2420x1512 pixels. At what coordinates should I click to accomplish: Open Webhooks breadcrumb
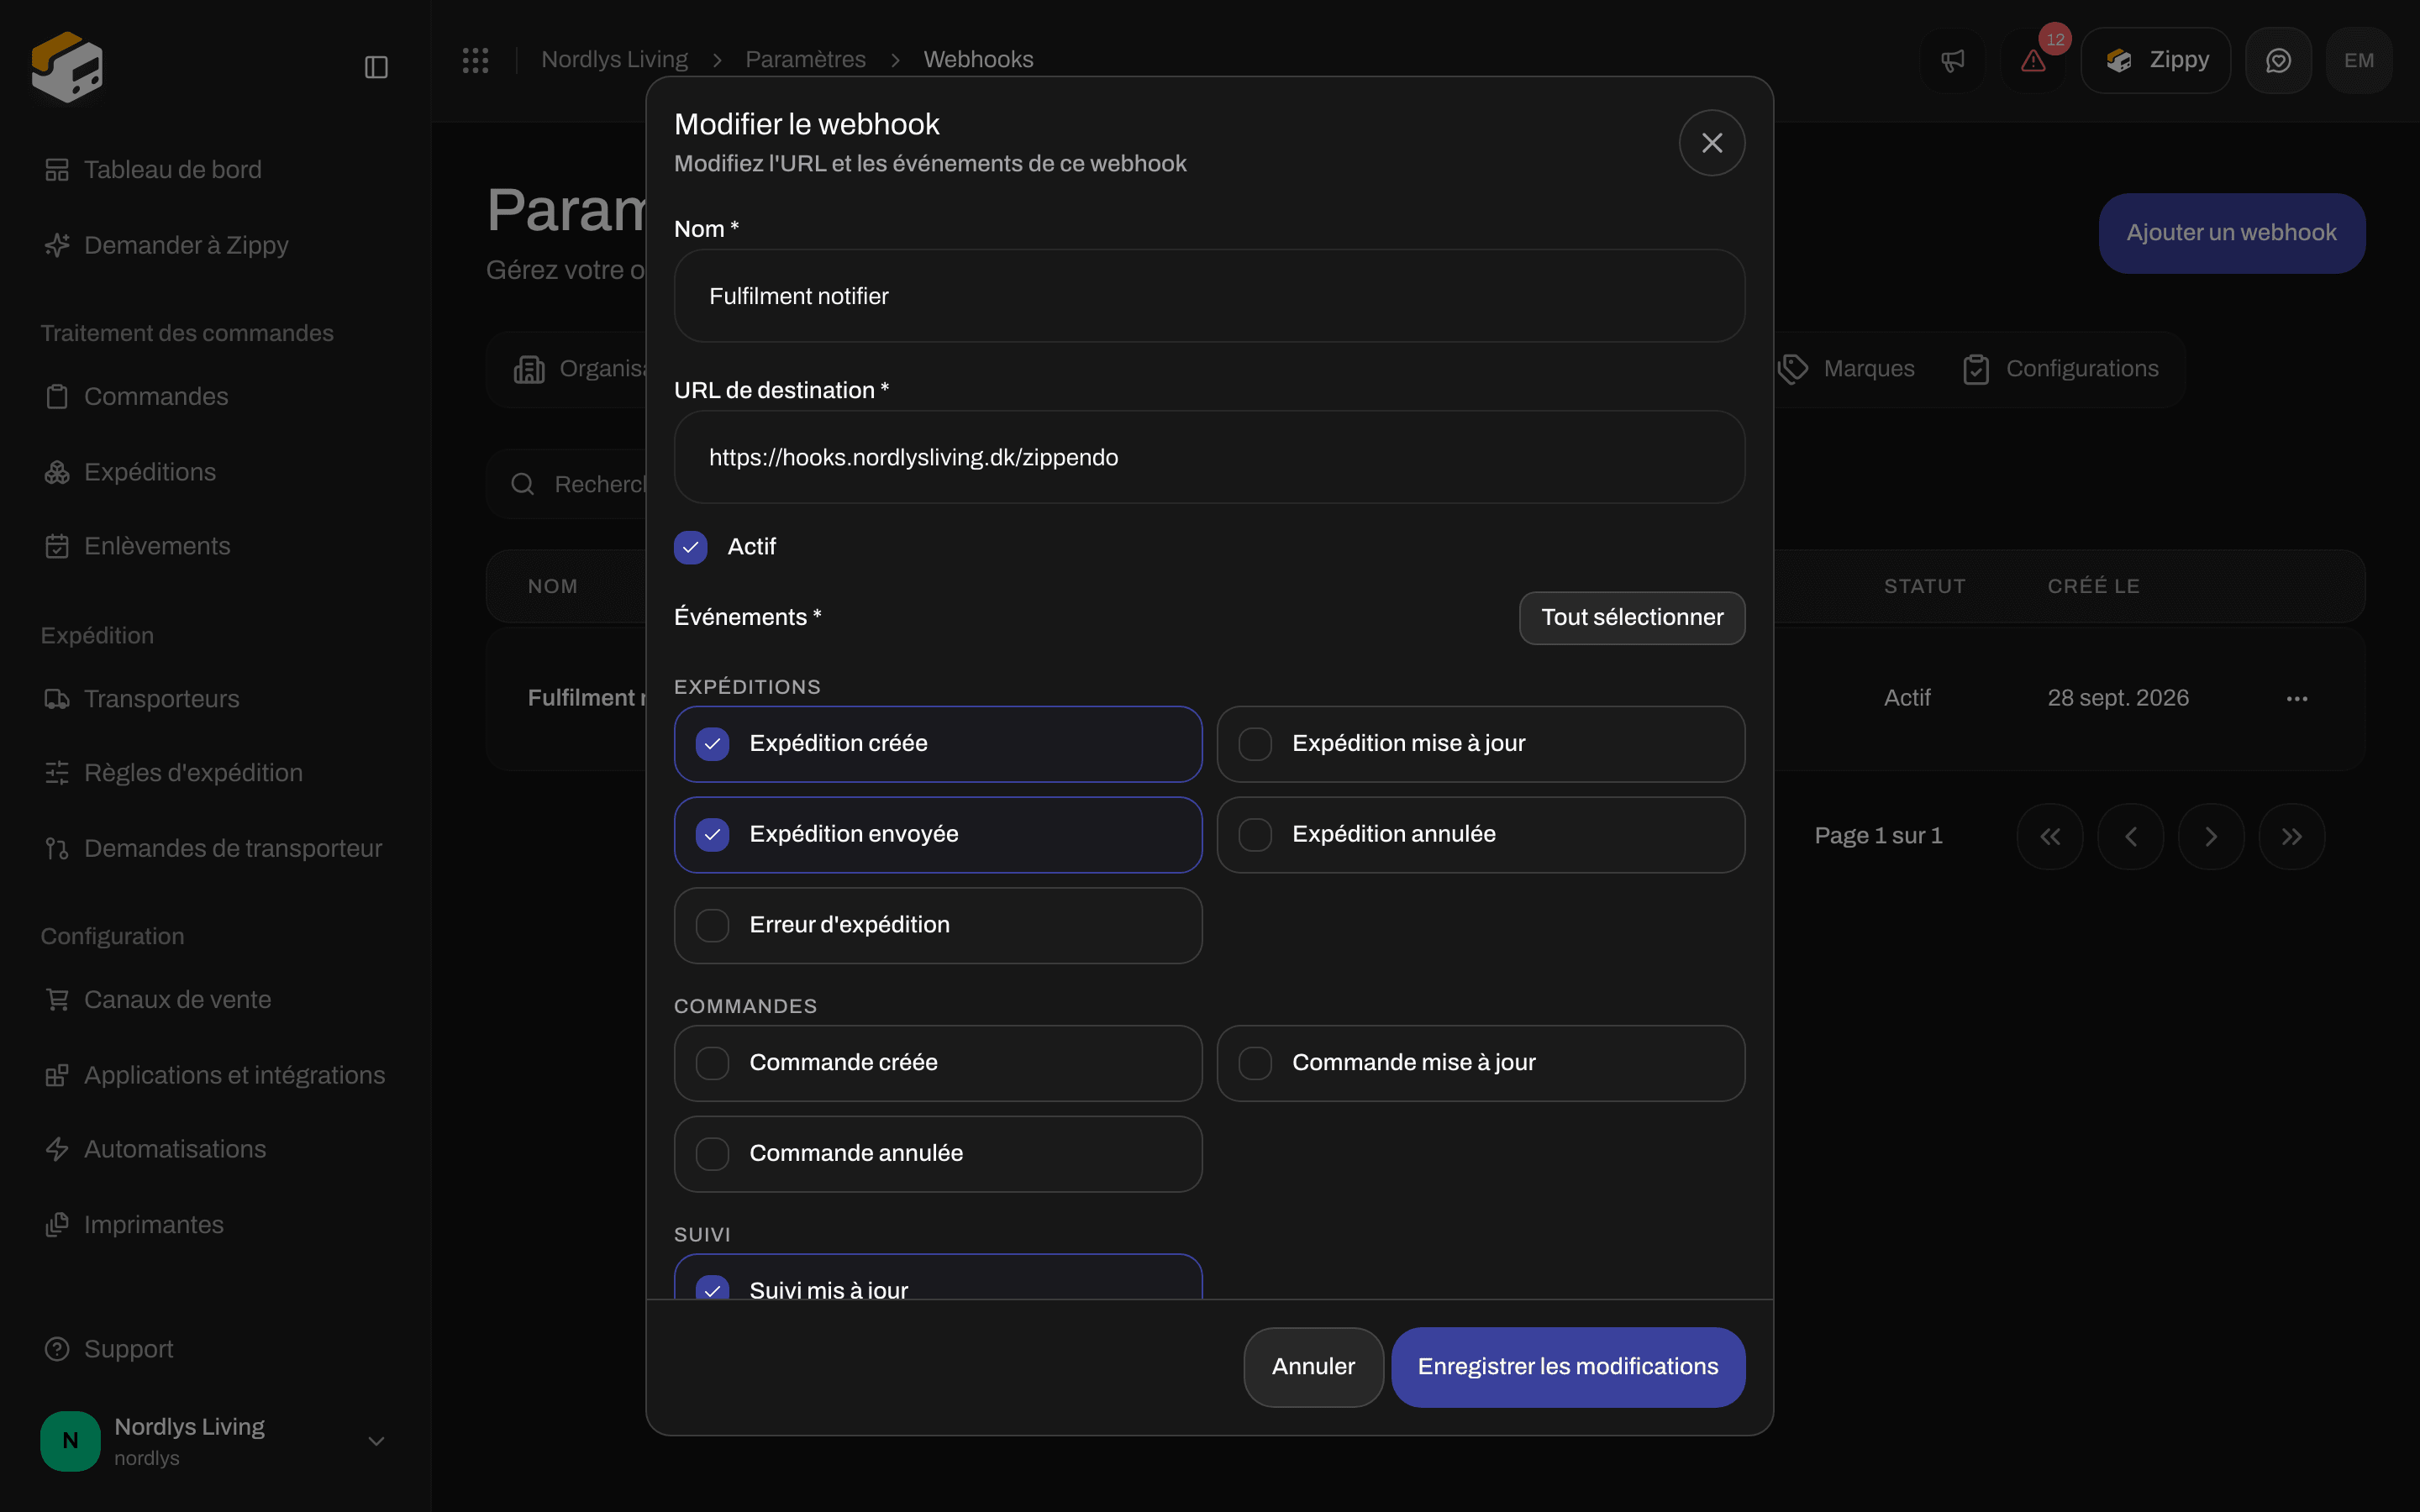click(978, 60)
